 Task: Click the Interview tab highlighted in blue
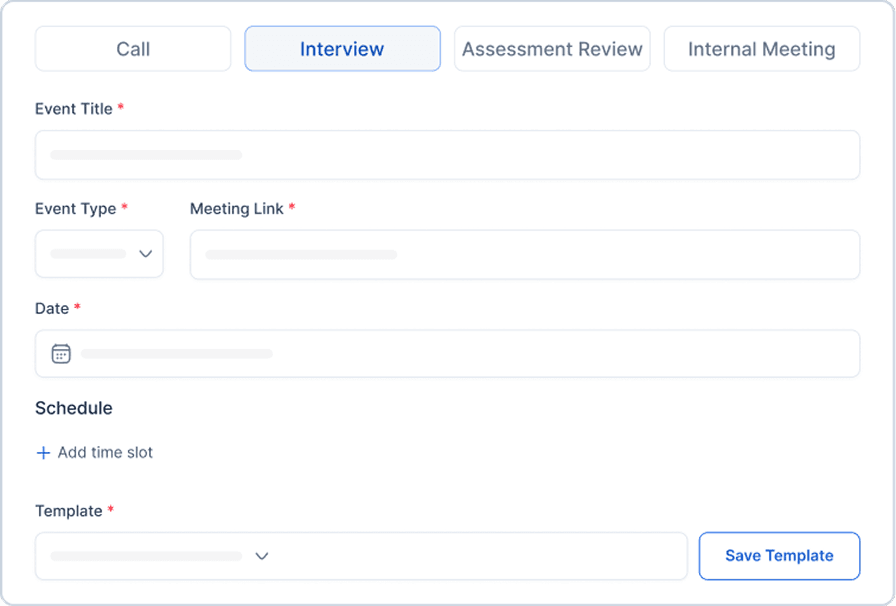click(x=342, y=48)
